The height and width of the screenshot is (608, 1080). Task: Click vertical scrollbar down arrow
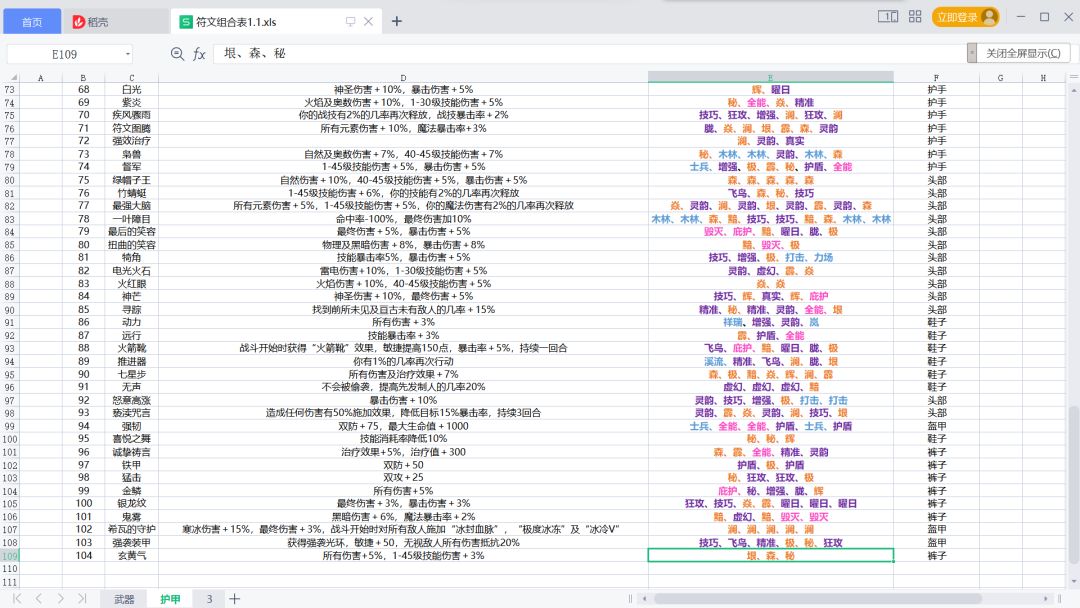(x=1074, y=583)
